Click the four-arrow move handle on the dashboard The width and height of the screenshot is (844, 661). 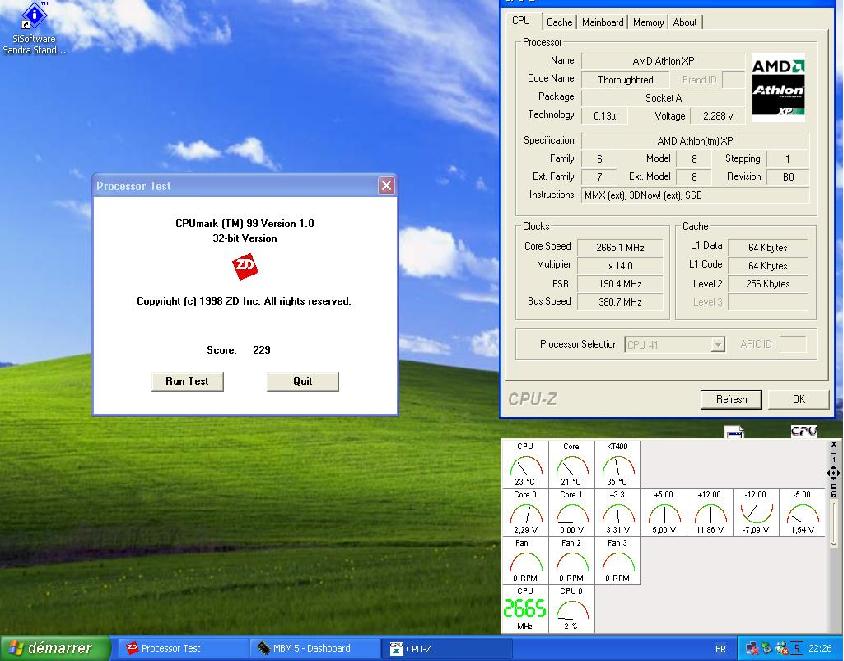tap(833, 473)
